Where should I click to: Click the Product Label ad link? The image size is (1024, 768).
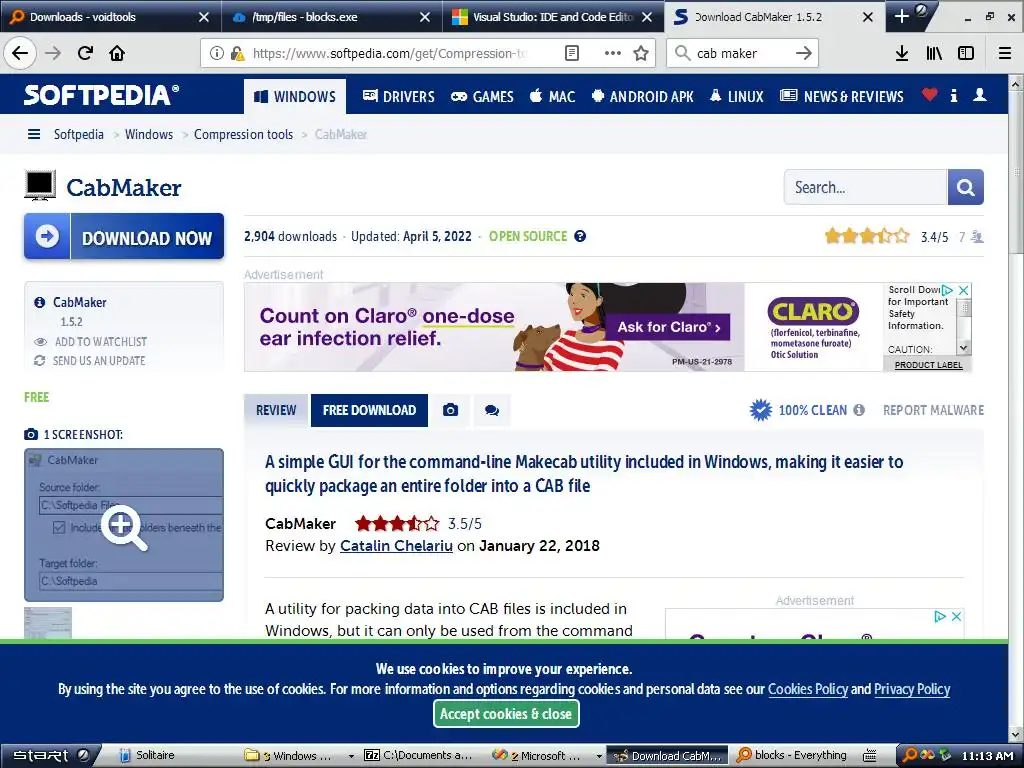point(928,365)
